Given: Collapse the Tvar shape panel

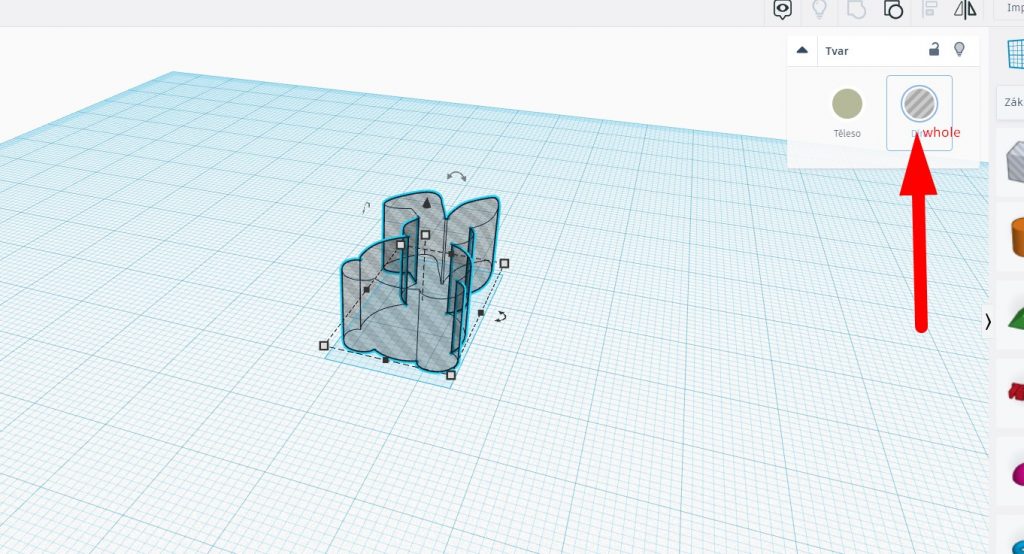Looking at the screenshot, I should pyautogui.click(x=802, y=49).
